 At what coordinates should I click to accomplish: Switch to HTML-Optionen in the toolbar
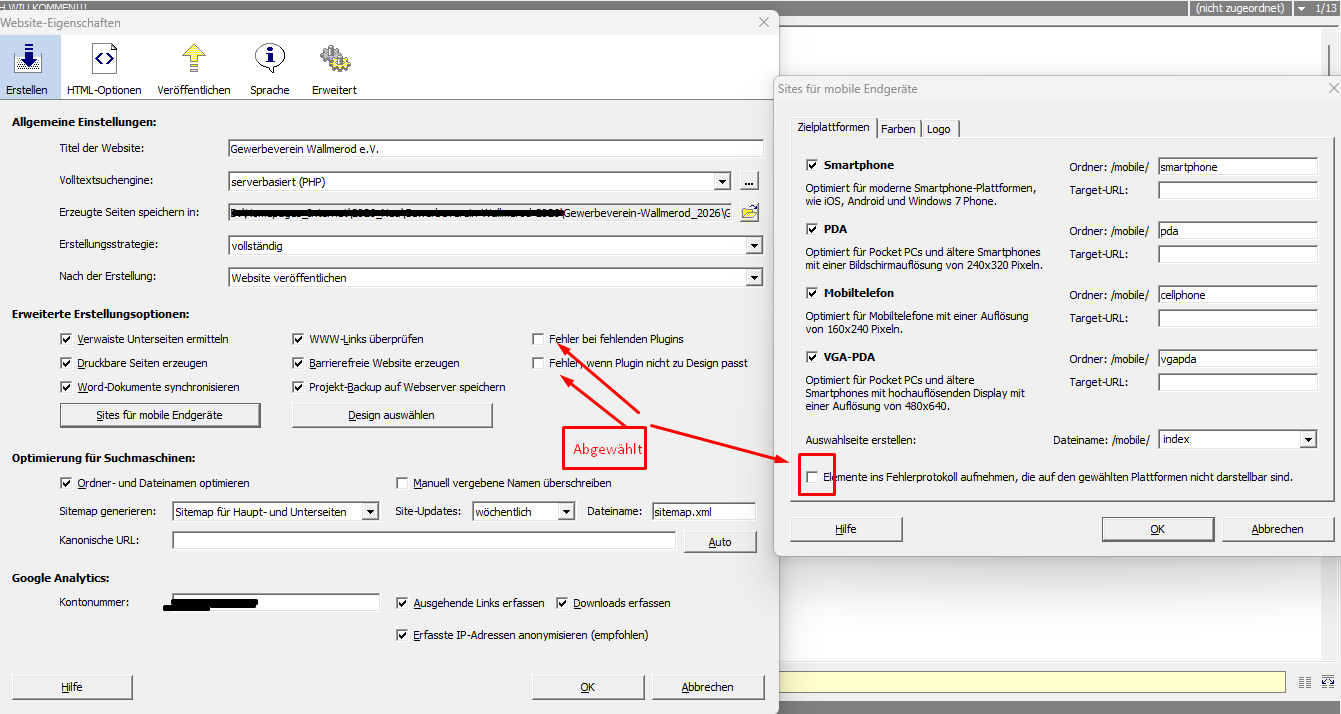pyautogui.click(x=104, y=68)
